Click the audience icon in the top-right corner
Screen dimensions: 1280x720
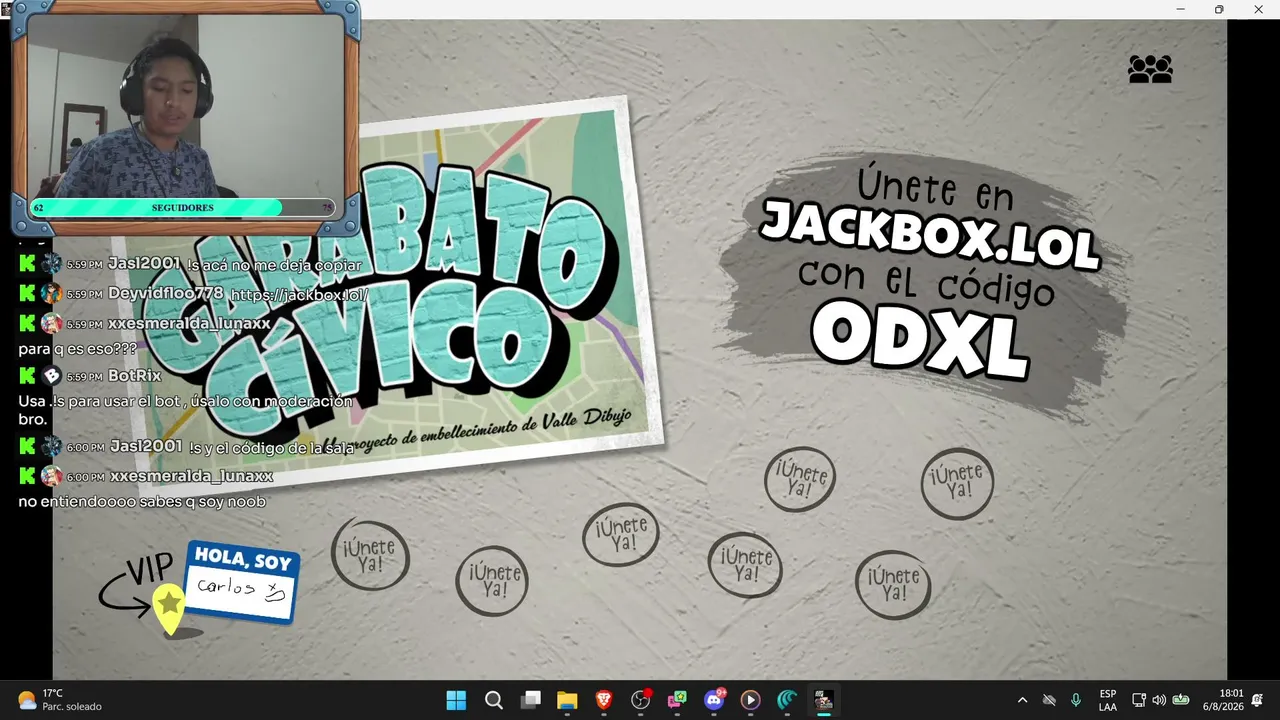pos(1150,69)
